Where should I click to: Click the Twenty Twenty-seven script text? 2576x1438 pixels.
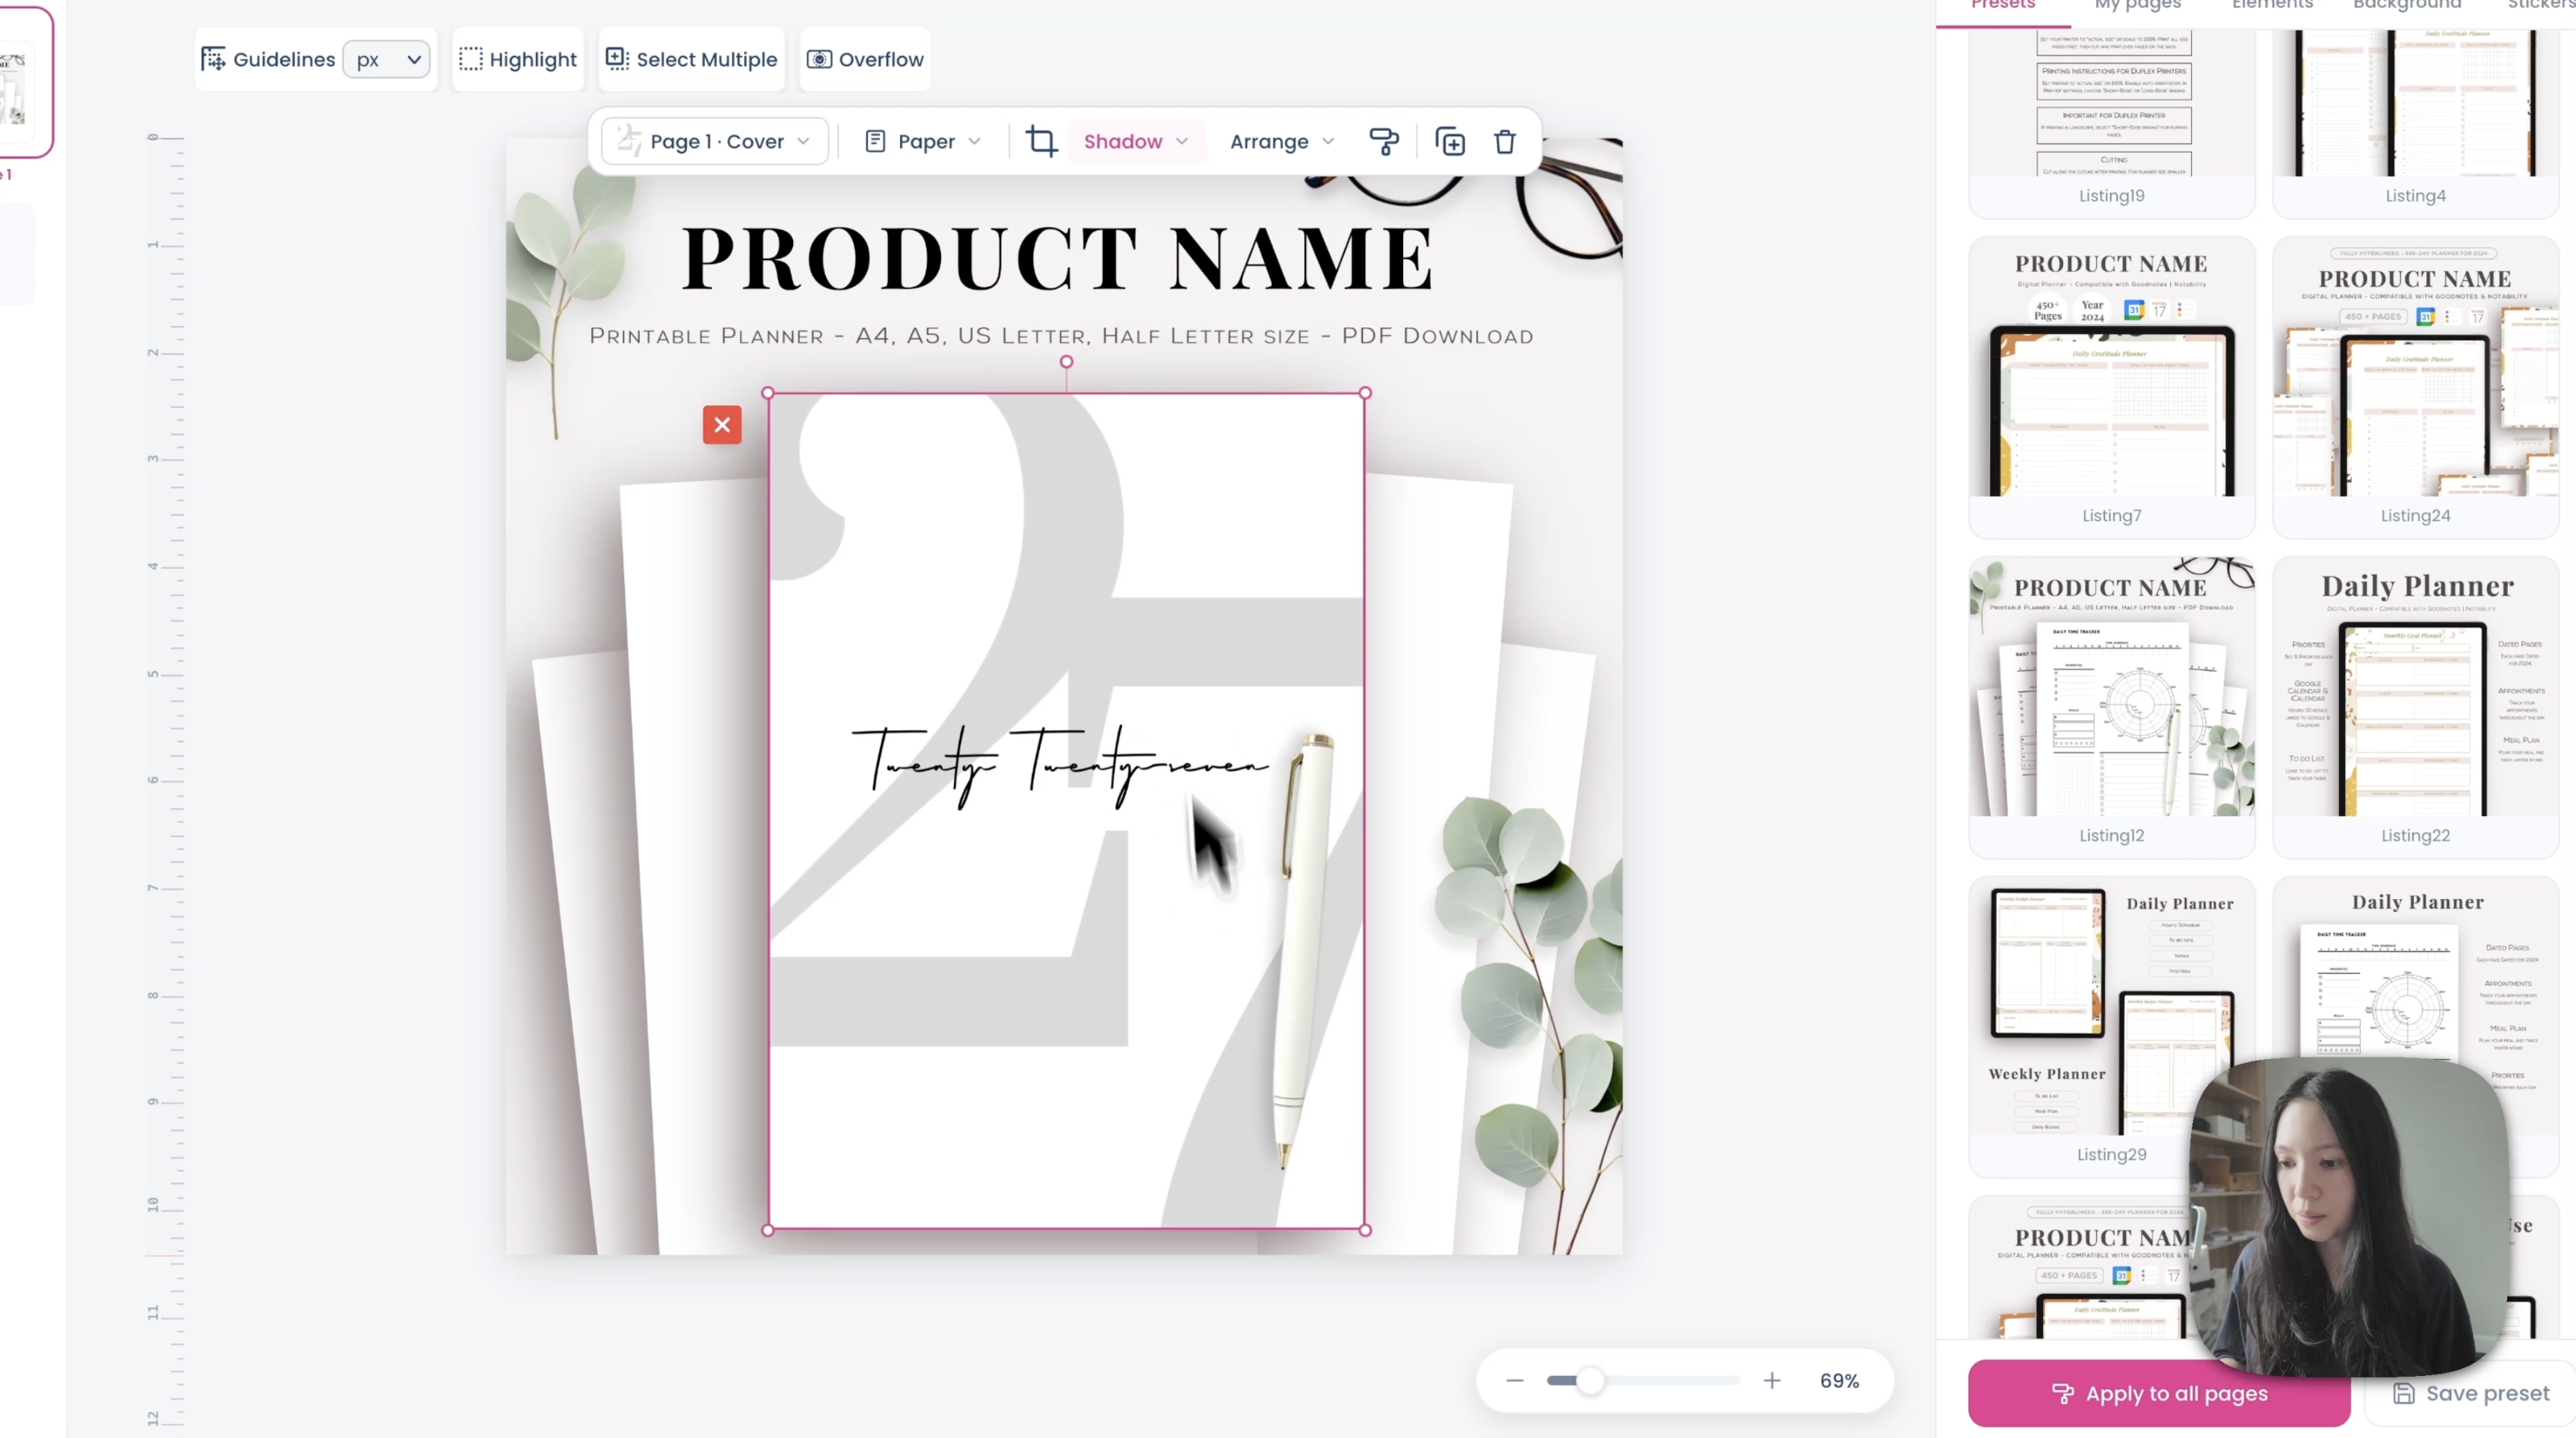pyautogui.click(x=1060, y=767)
